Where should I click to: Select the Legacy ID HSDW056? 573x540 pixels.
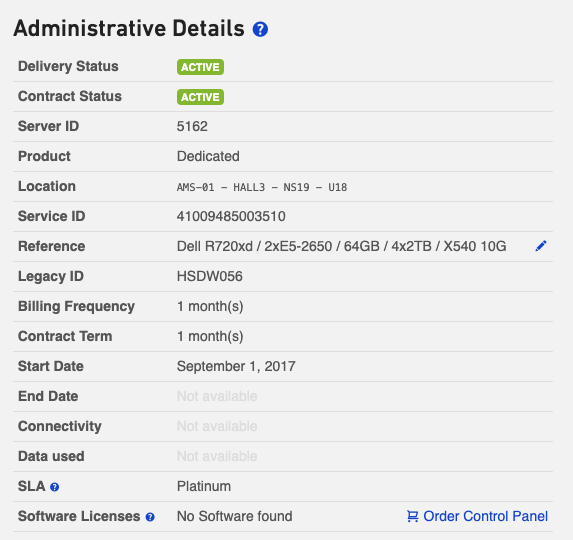(209, 276)
